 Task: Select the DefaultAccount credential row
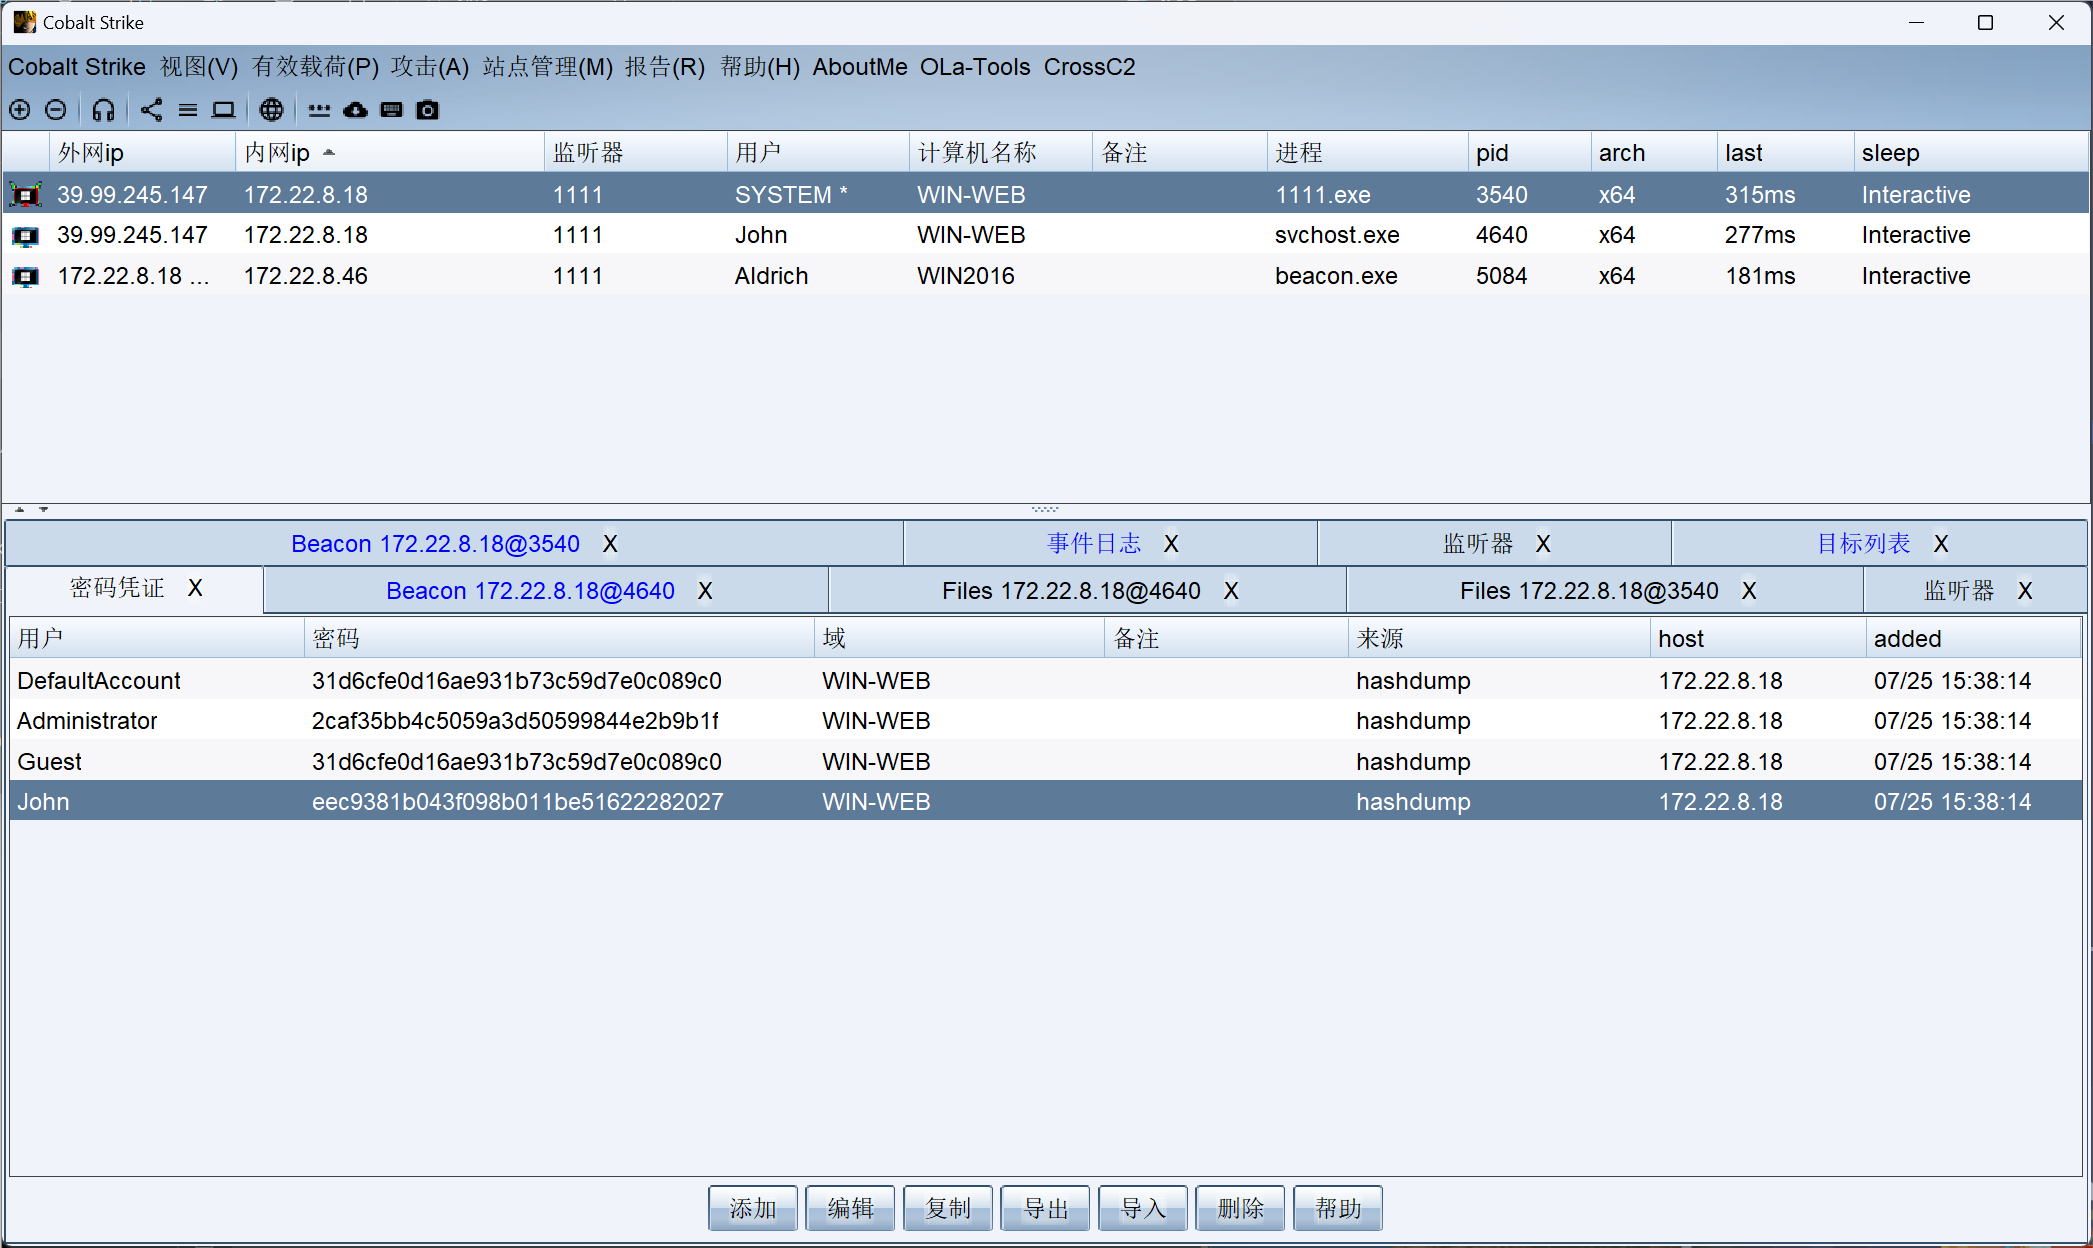tap(1046, 681)
